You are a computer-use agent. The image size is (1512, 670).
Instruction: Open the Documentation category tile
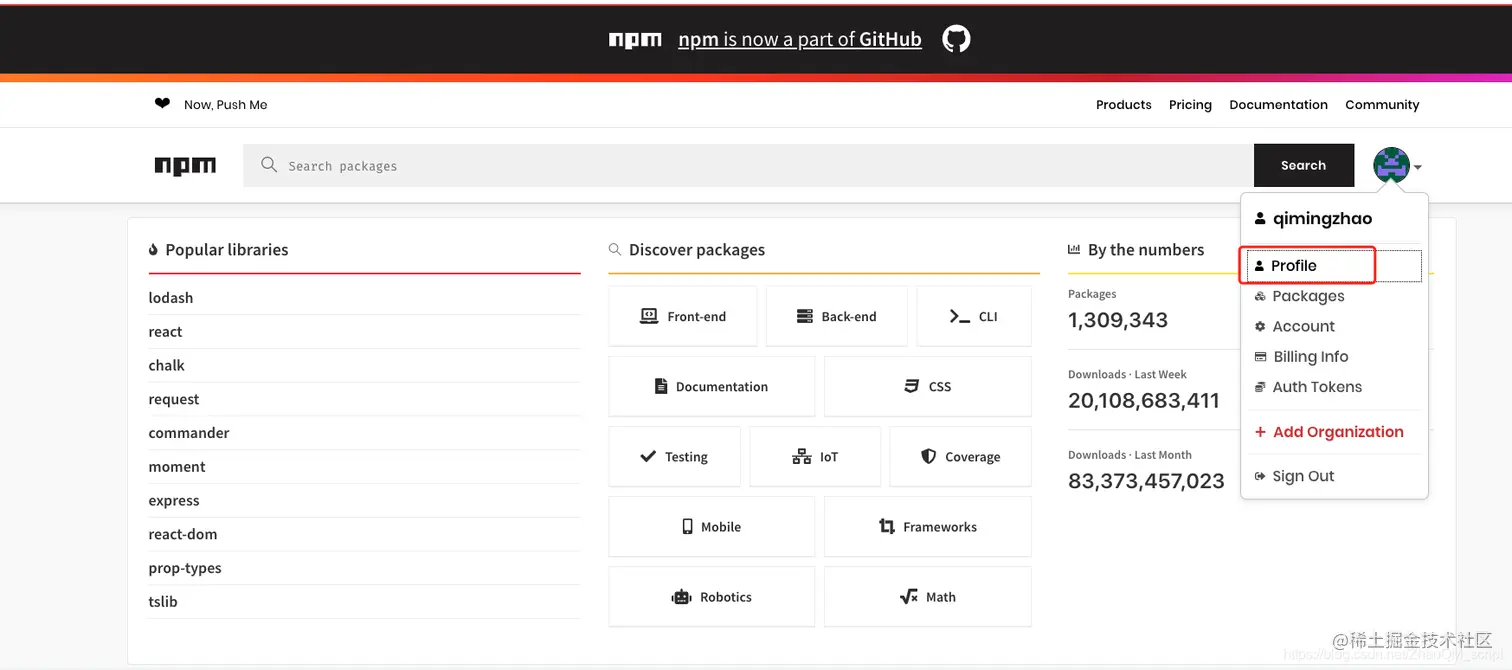(x=711, y=386)
